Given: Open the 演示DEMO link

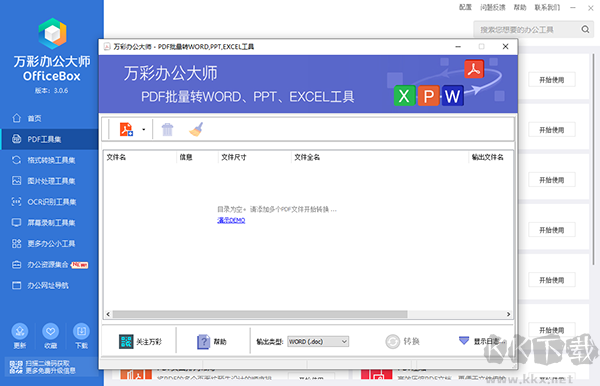Looking at the screenshot, I should pos(231,220).
